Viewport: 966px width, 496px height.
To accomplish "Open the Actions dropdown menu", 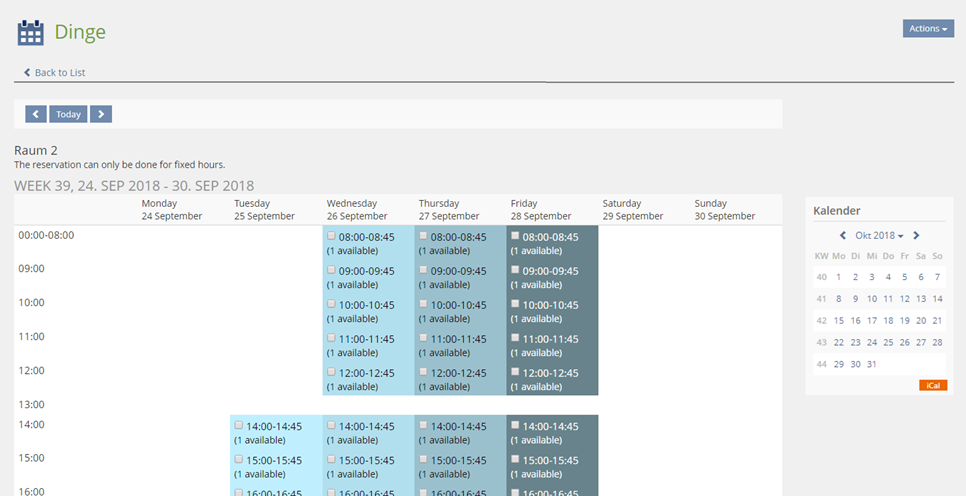I will point(928,29).
